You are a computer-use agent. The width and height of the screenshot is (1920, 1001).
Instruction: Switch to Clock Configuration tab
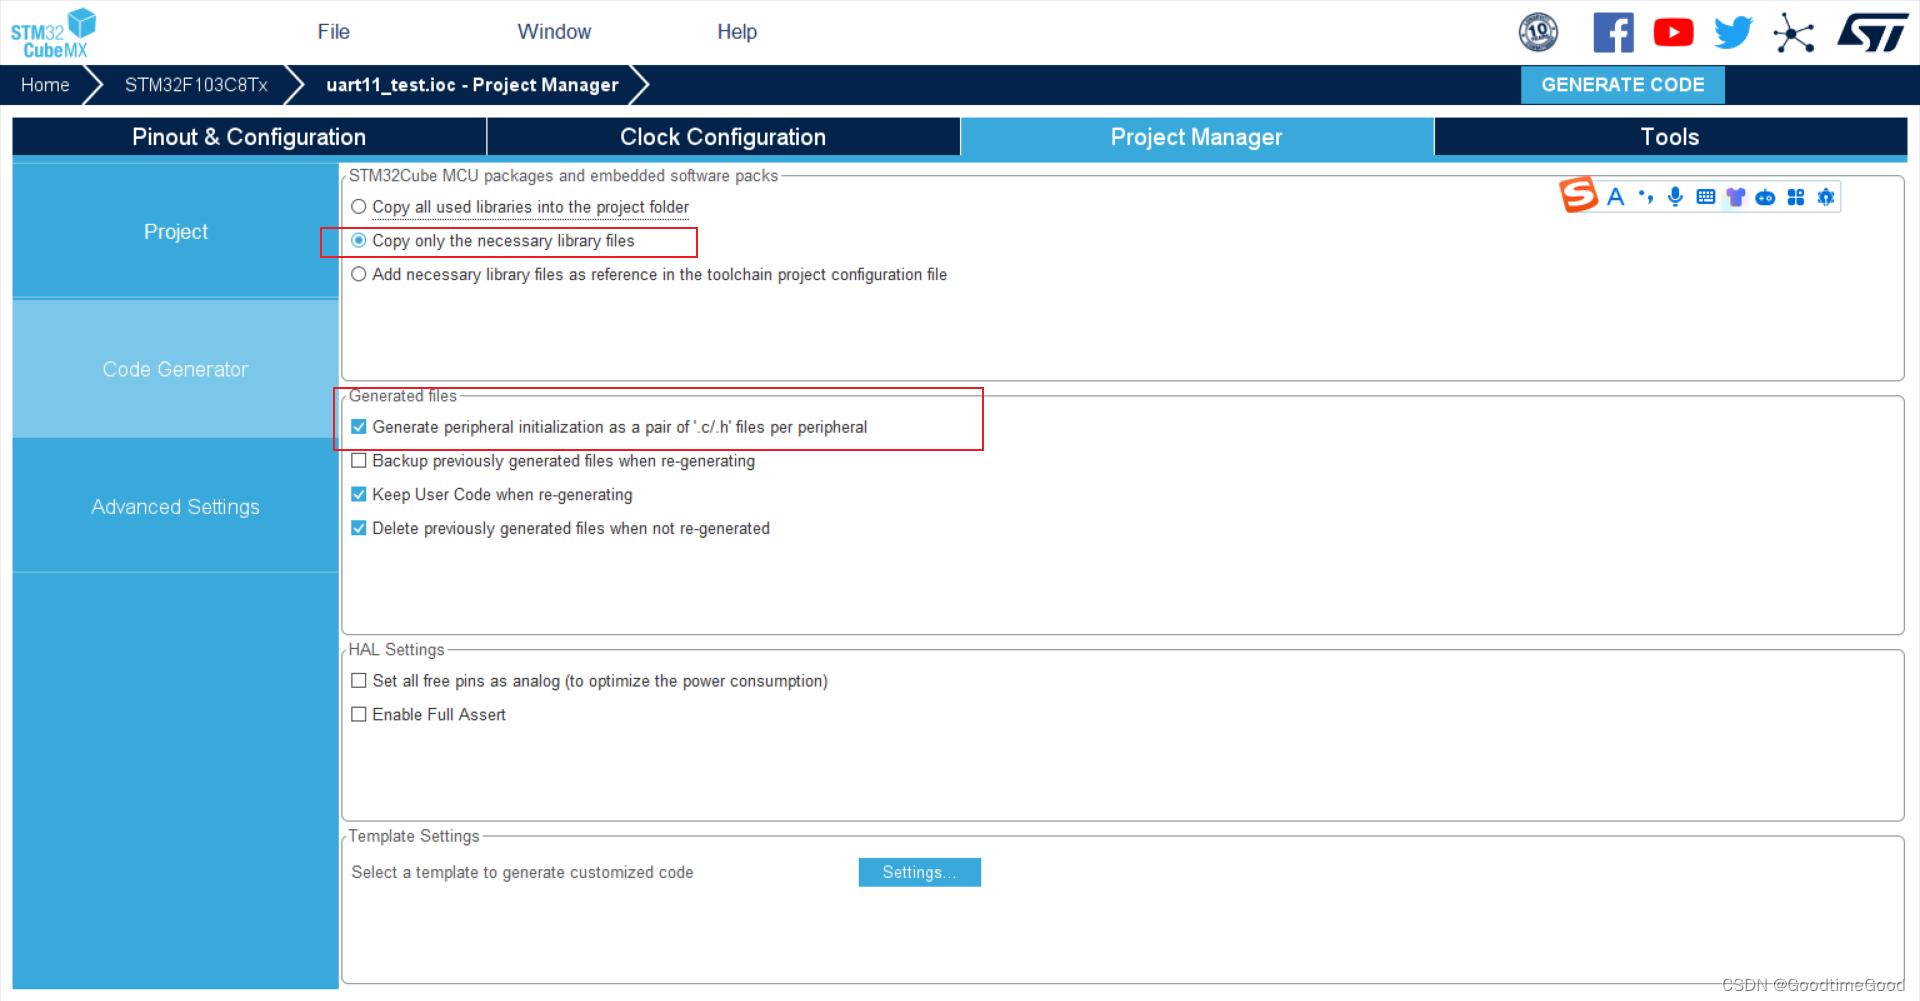tap(723, 137)
